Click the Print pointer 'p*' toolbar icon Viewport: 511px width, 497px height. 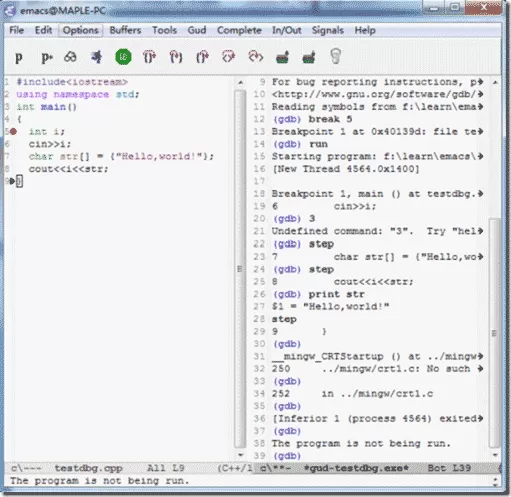47,57
